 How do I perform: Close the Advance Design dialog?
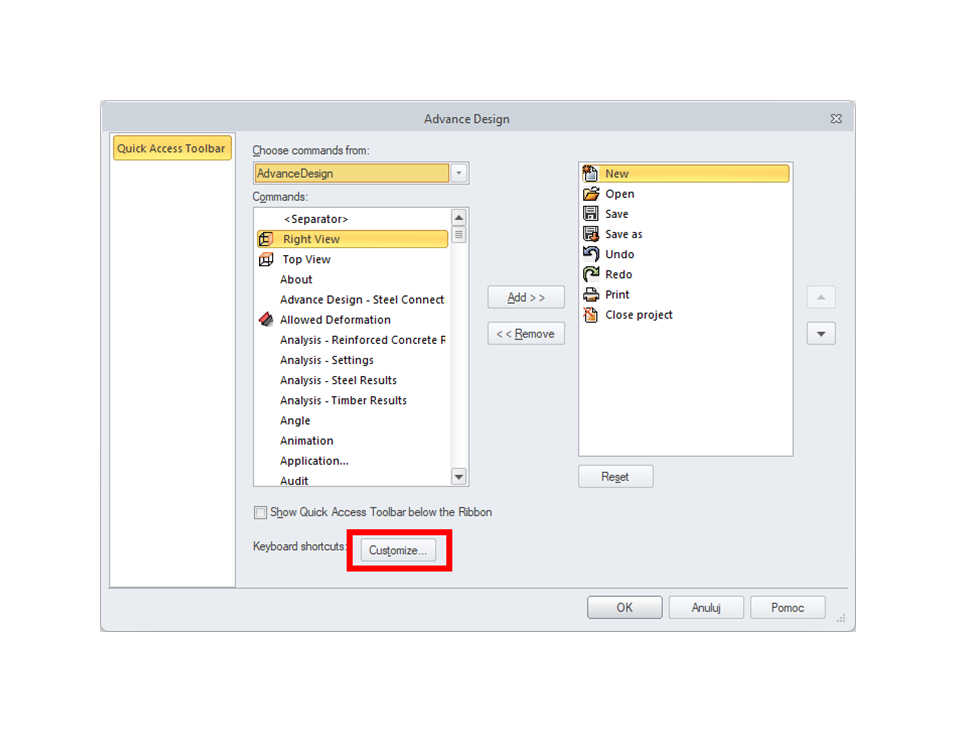coord(836,119)
